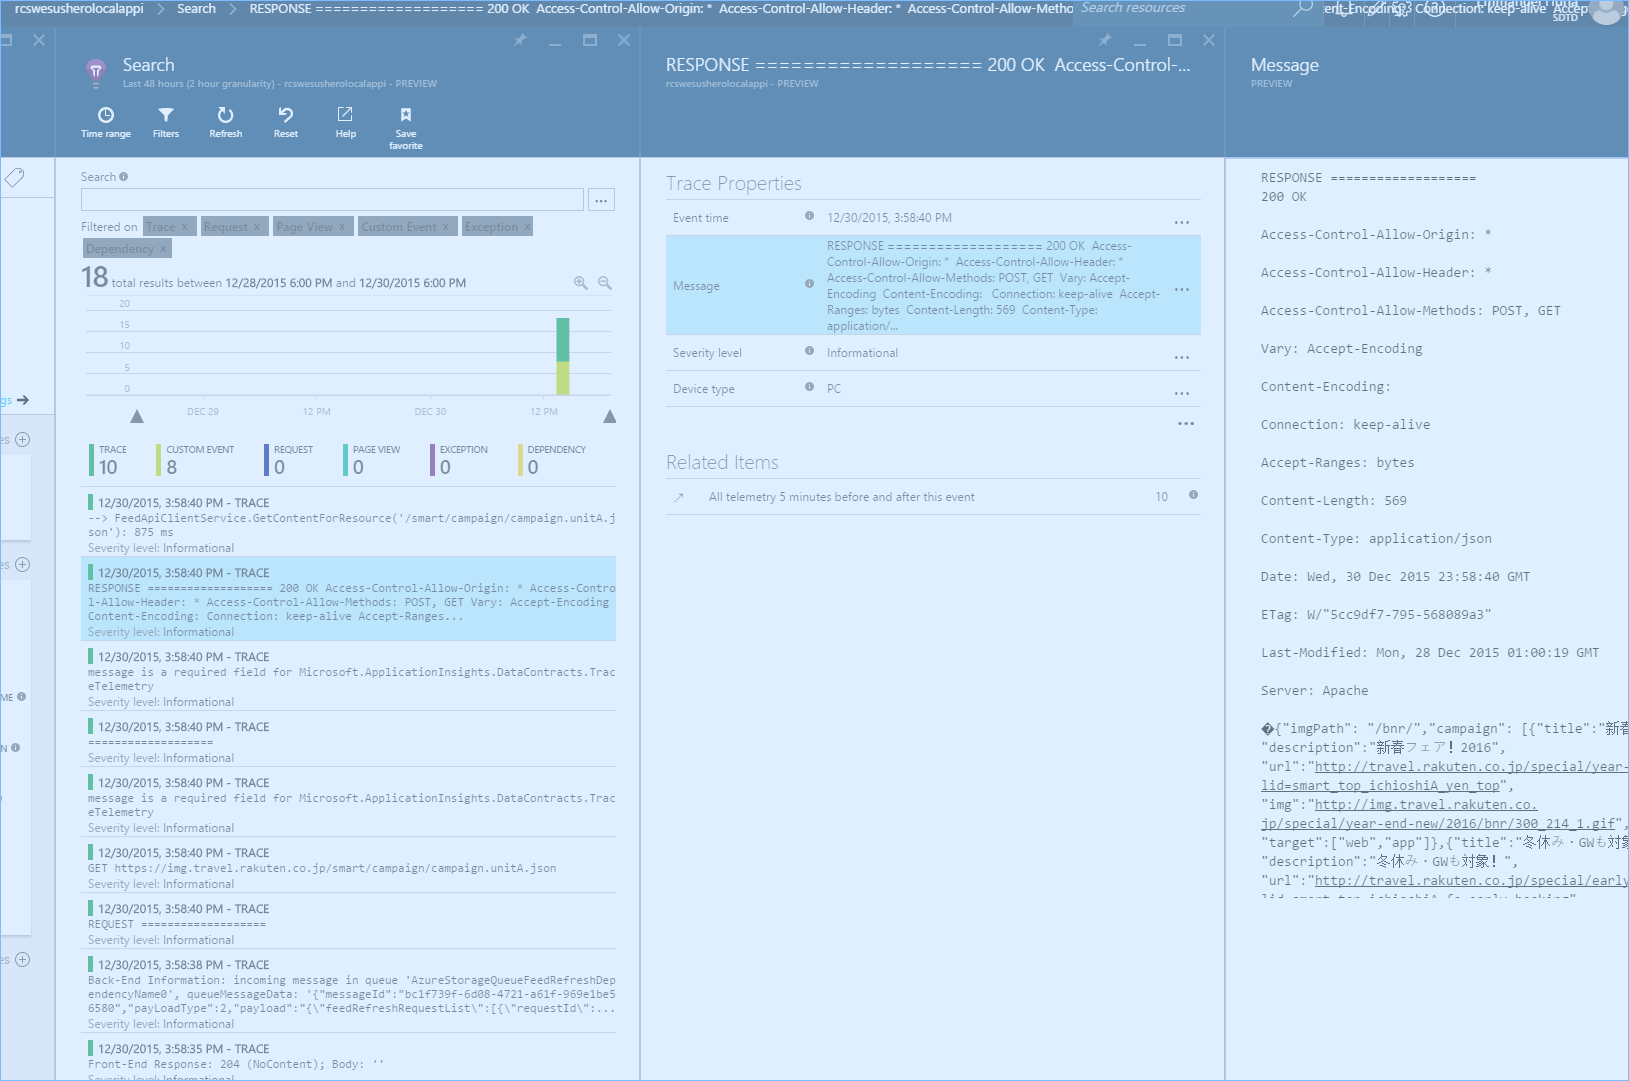Select the rcswesusherolocalappi breadcrumb
Image resolution: width=1629 pixels, height=1081 pixels.
(79, 9)
